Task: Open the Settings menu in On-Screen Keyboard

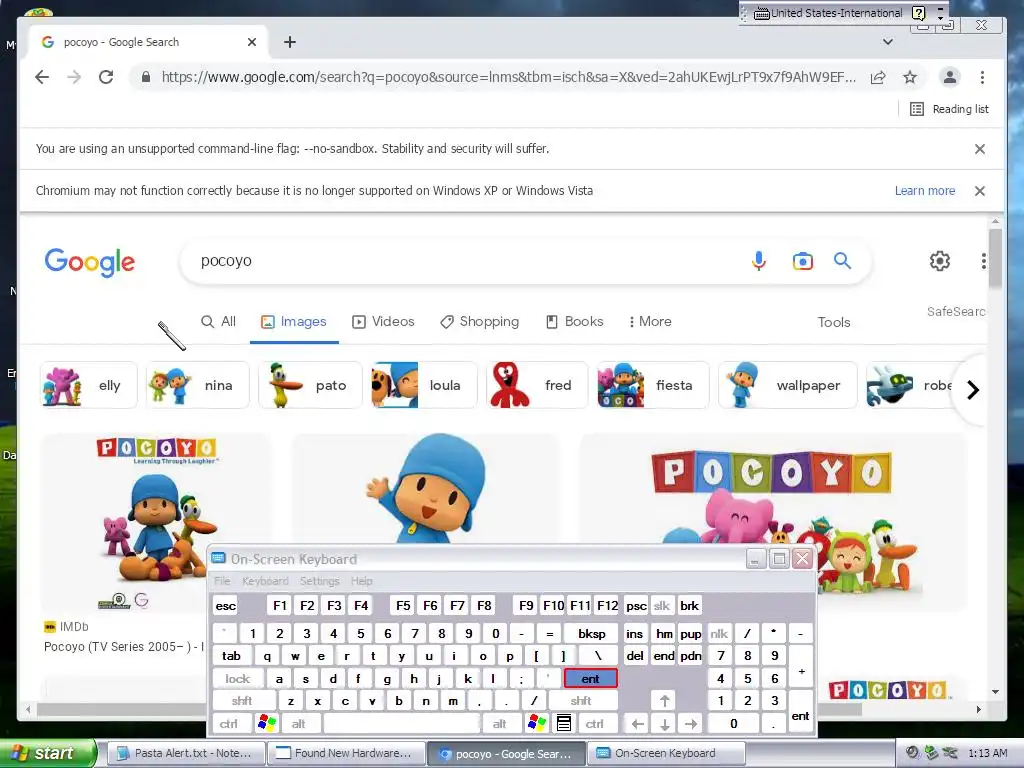Action: pyautogui.click(x=319, y=581)
